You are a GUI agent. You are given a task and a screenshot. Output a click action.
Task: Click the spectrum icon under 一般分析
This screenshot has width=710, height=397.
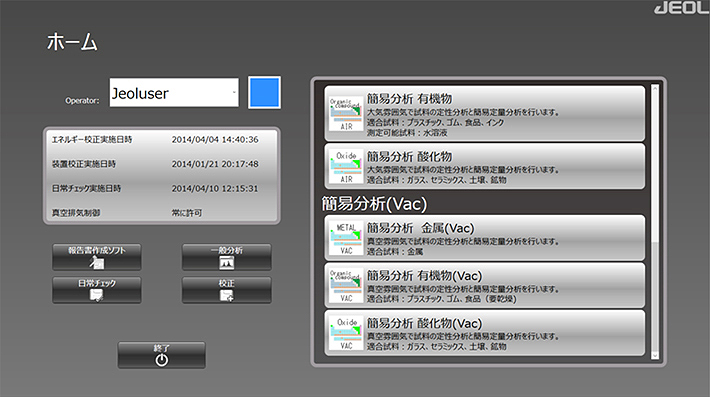226,262
